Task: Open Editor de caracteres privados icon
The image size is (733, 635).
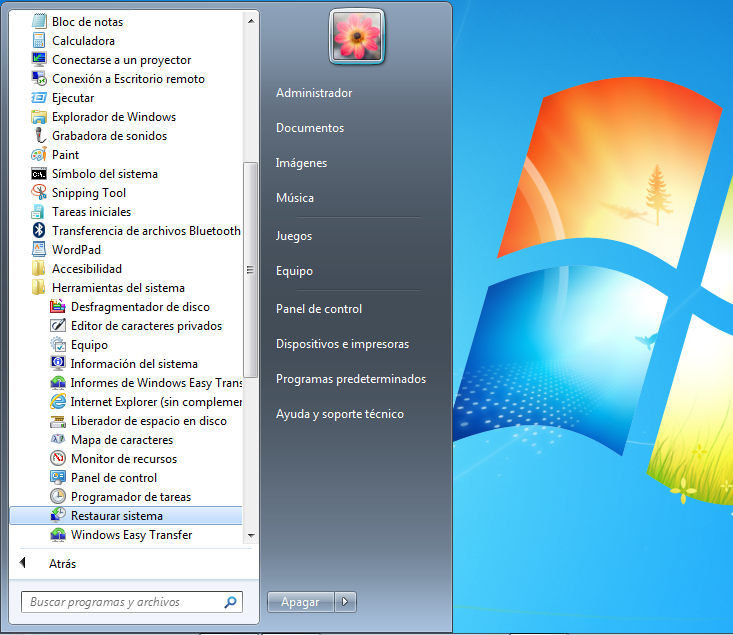Action: (58, 325)
